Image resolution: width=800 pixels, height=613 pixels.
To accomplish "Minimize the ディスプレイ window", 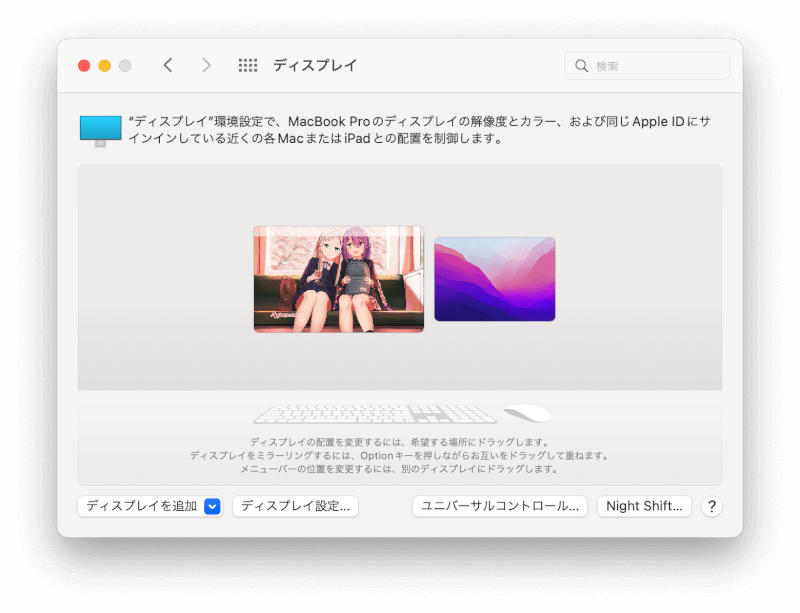I will click(x=105, y=65).
